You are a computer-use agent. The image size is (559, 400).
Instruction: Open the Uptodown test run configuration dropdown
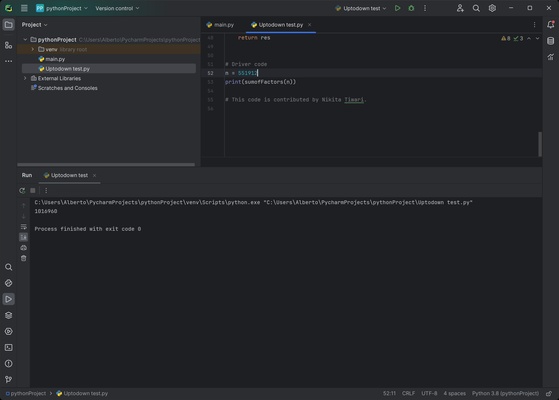pos(361,8)
